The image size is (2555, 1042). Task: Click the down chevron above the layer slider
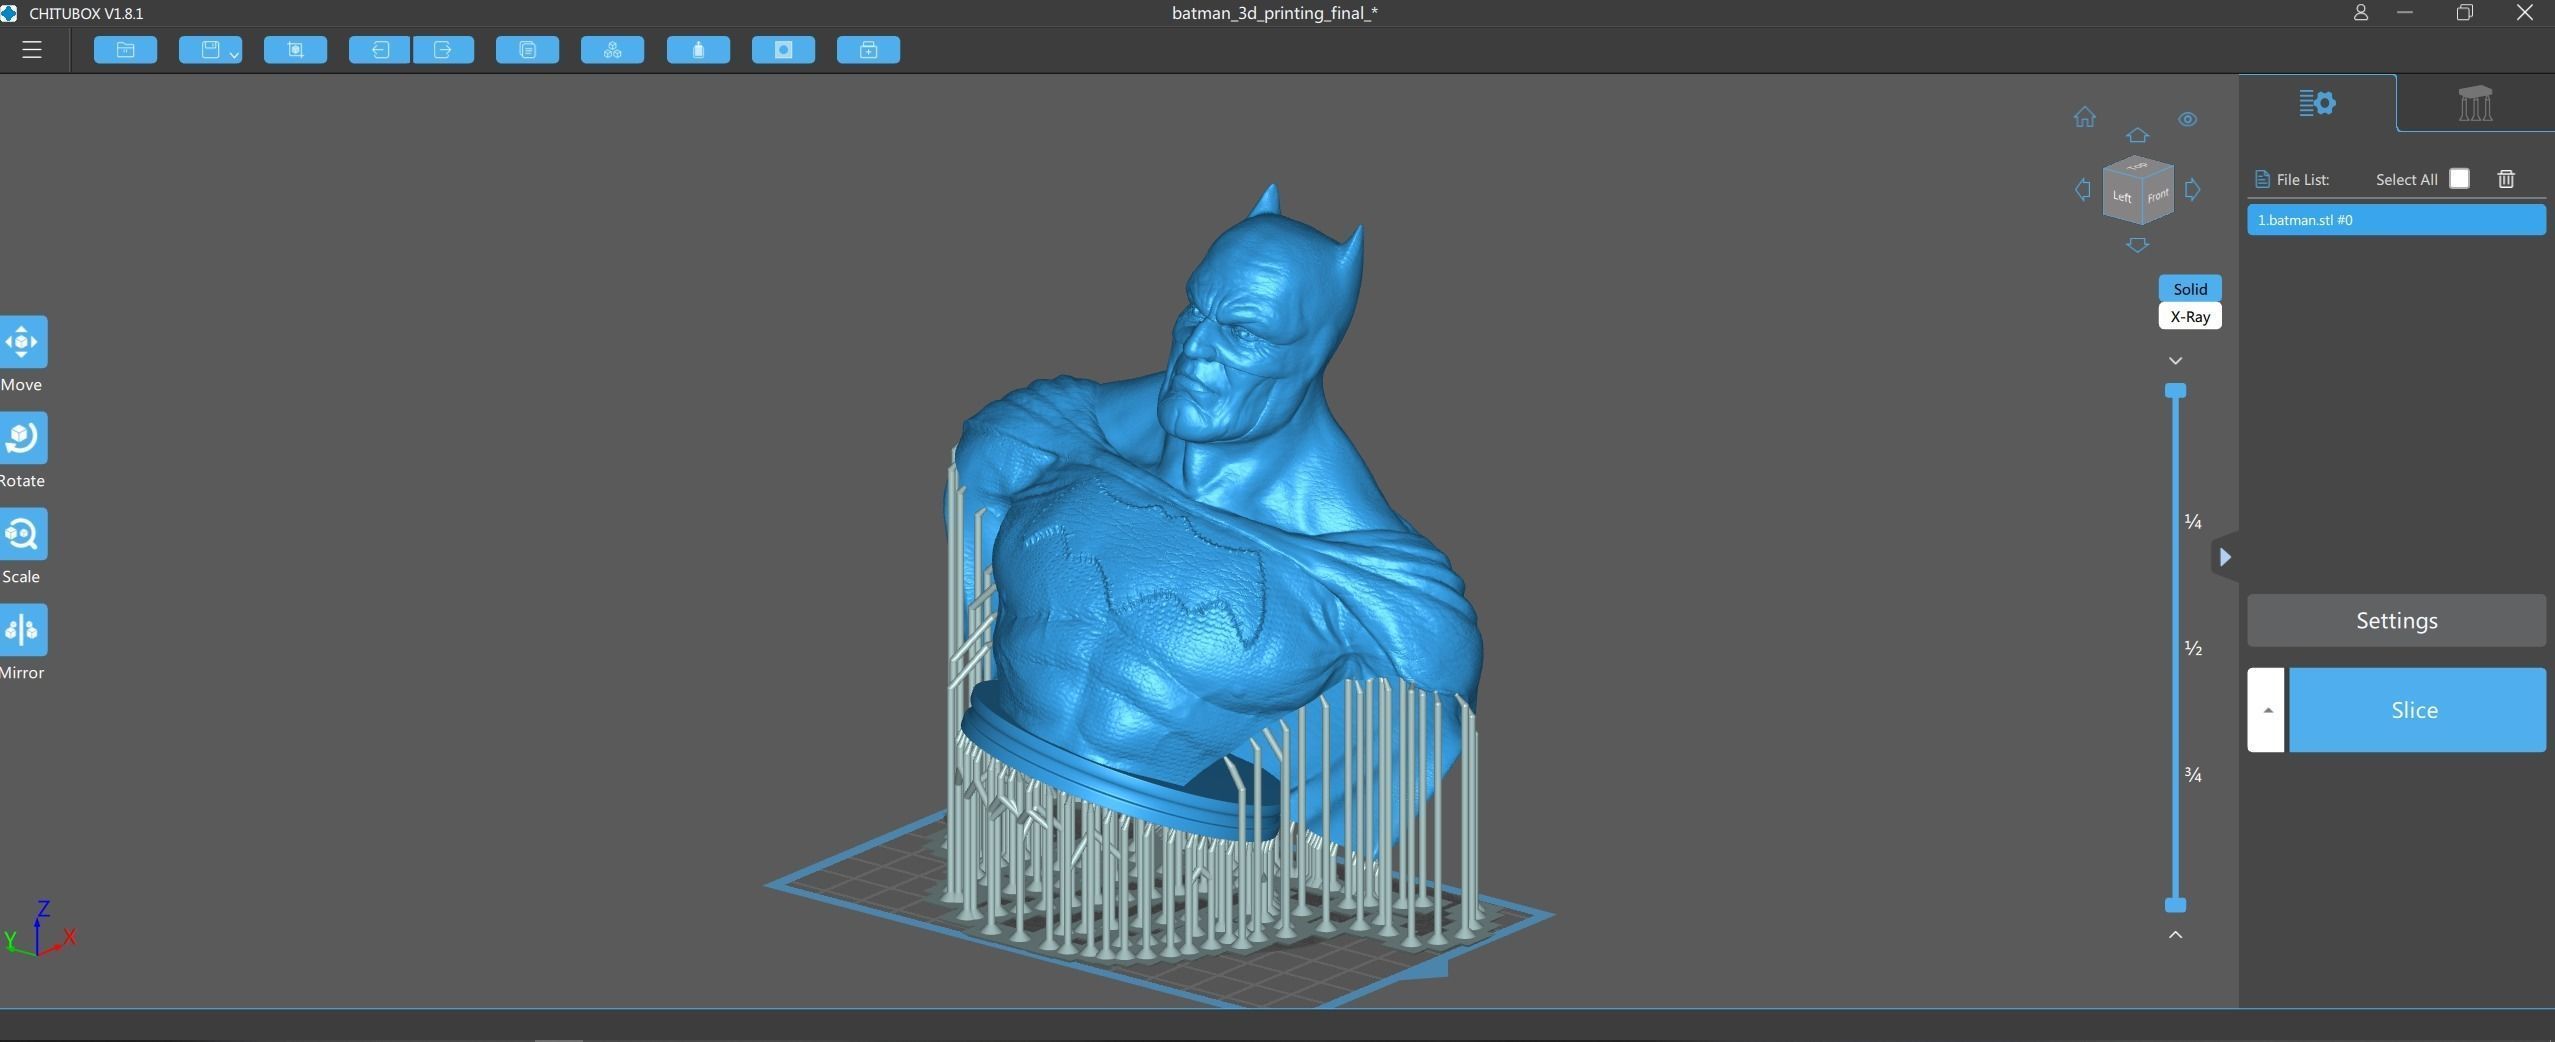tap(2175, 360)
